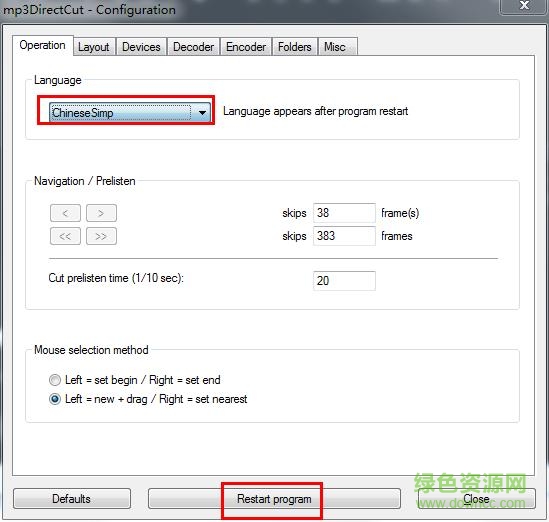Viewport: 549px width, 522px height.
Task: Click the Defaults button
Action: (72, 499)
